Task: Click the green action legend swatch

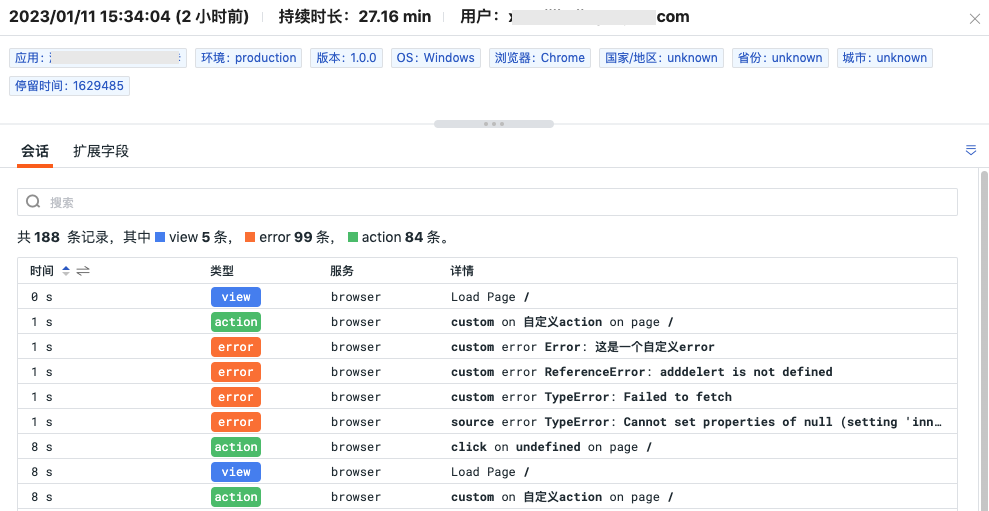Action: pyautogui.click(x=353, y=237)
